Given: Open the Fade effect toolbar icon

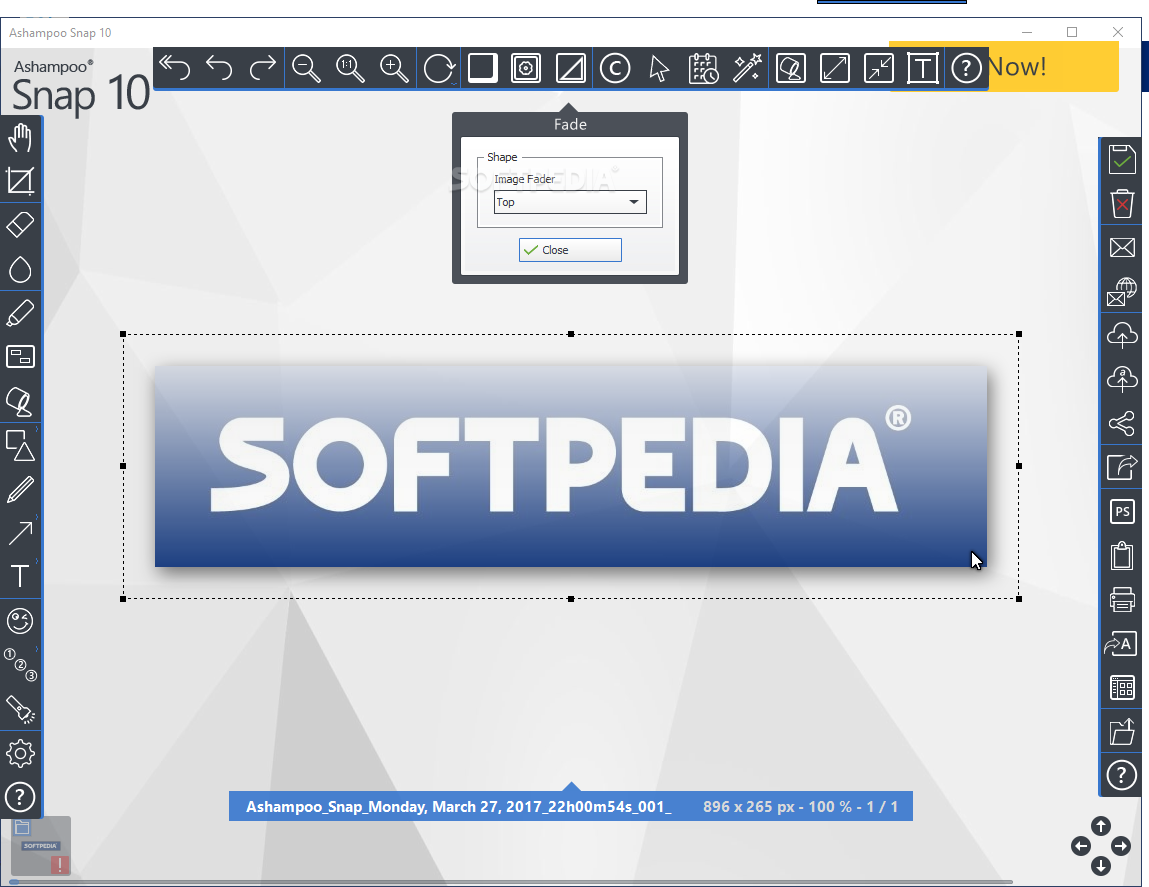Looking at the screenshot, I should coord(570,68).
